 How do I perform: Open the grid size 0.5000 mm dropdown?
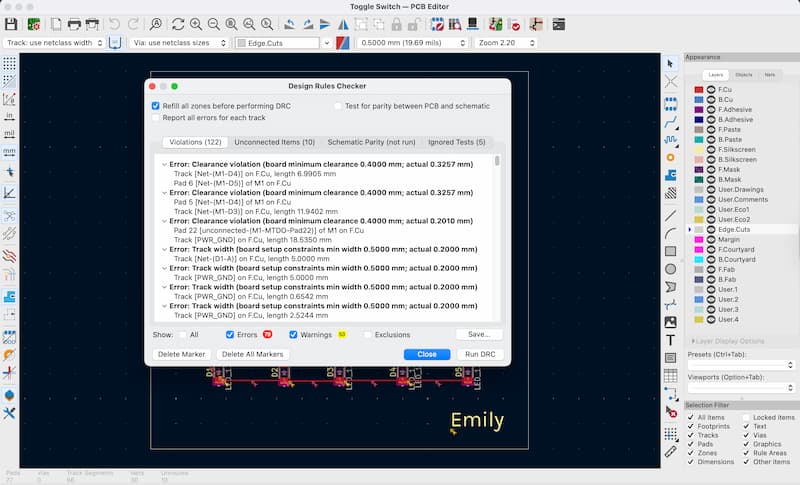[x=413, y=43]
